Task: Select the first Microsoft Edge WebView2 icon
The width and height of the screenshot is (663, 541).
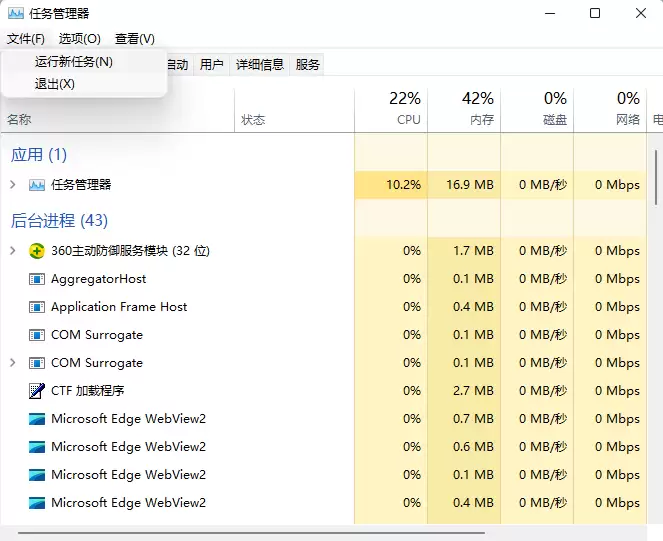Action: [x=37, y=419]
